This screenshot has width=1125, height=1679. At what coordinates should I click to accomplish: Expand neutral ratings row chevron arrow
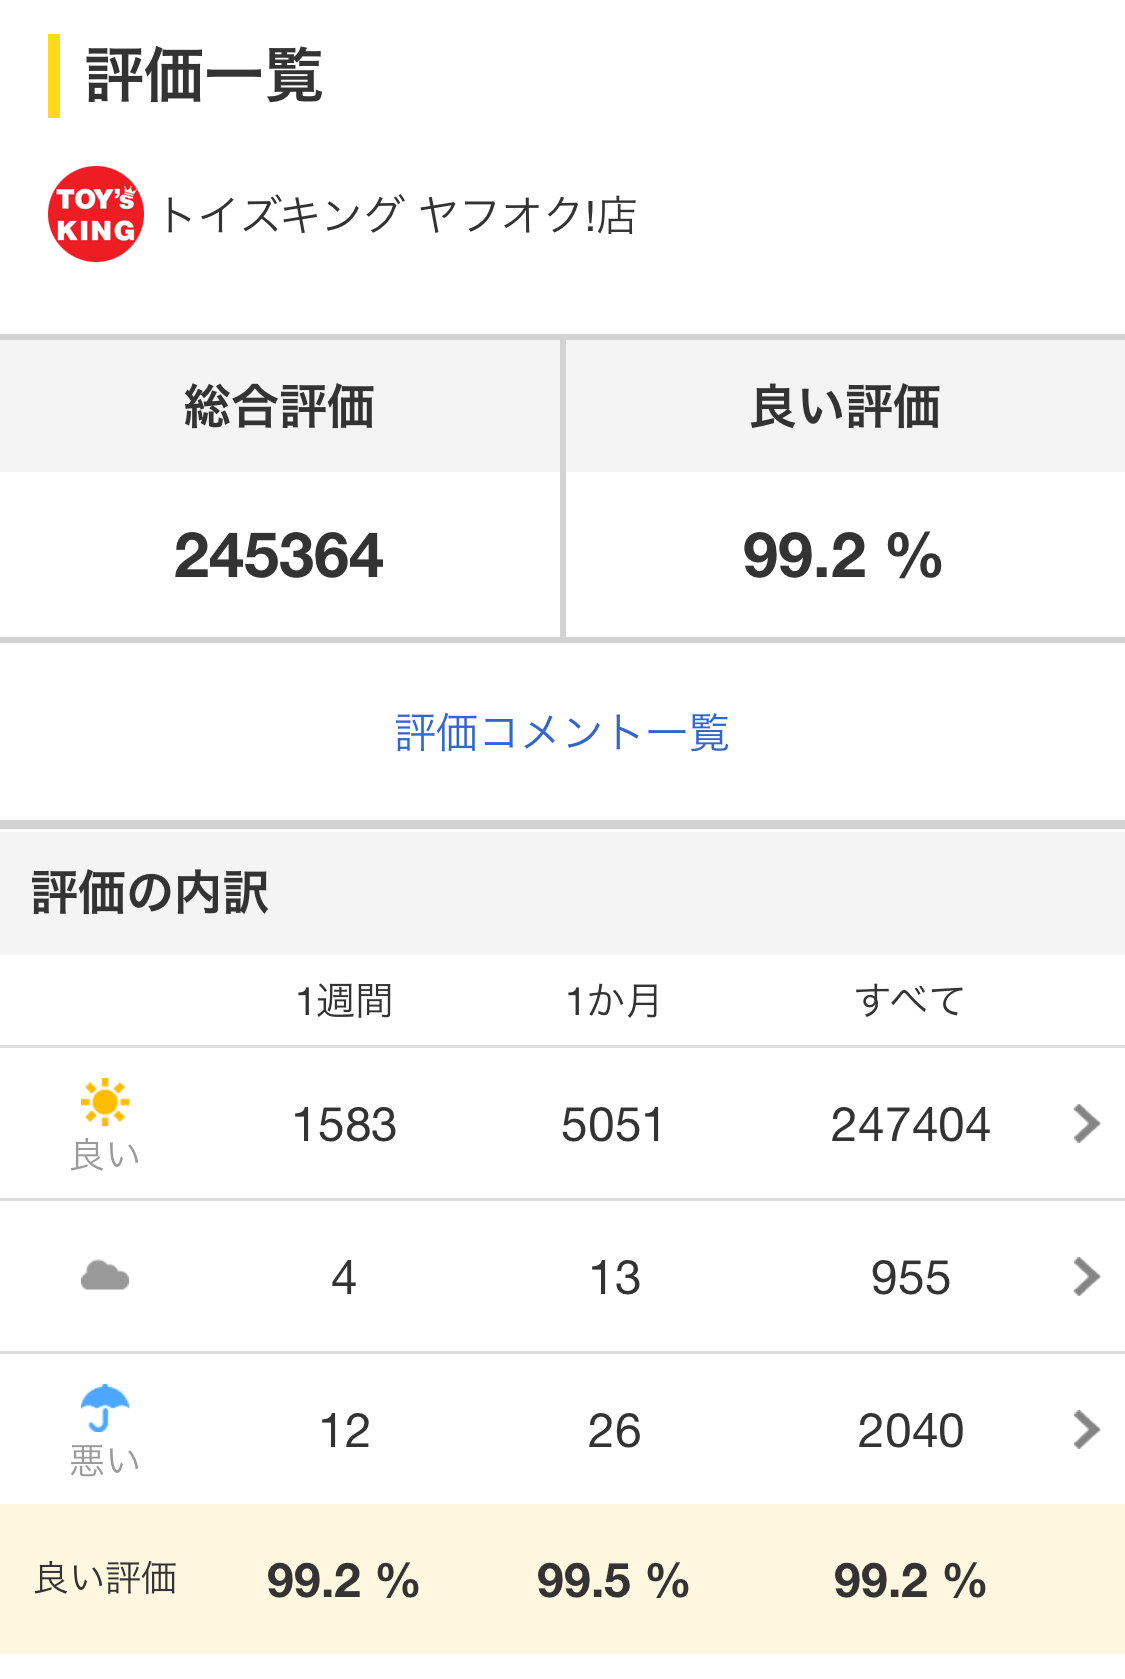coord(1086,1277)
